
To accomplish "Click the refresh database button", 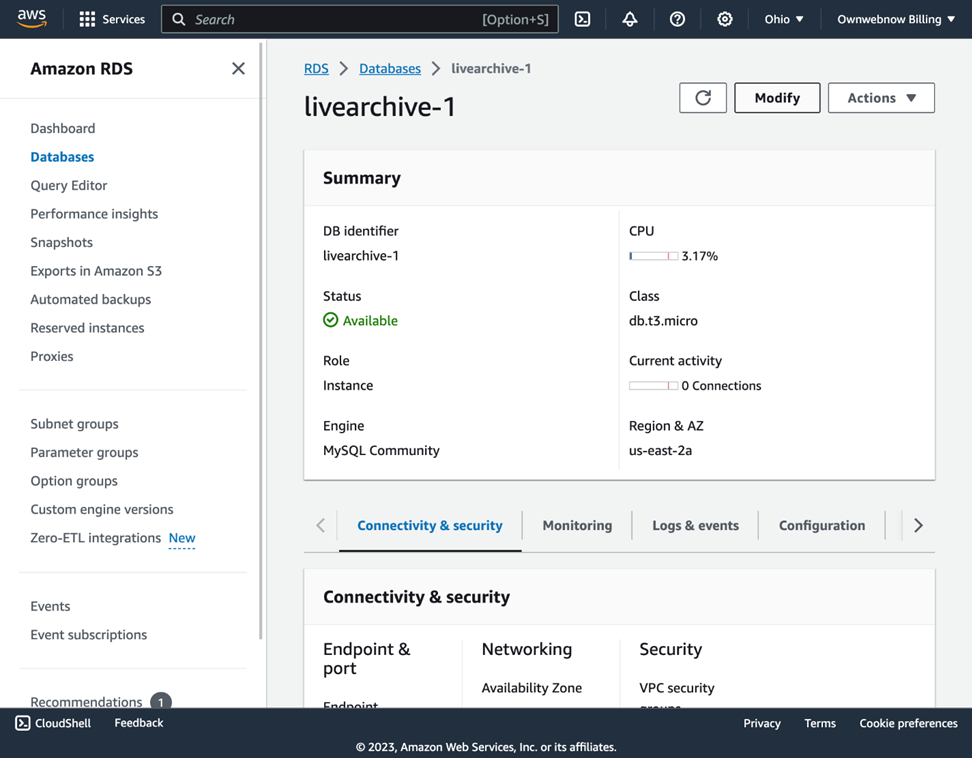I will [703, 98].
